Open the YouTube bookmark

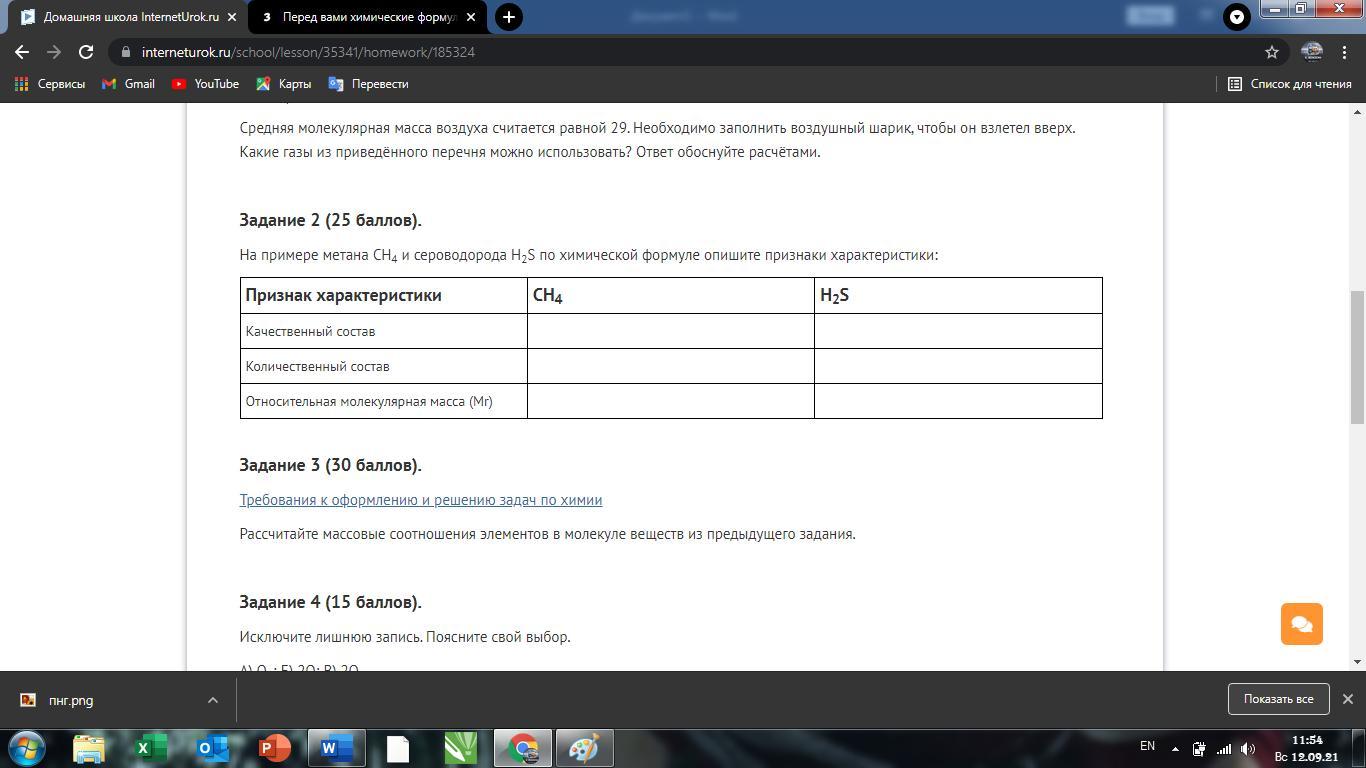[205, 84]
